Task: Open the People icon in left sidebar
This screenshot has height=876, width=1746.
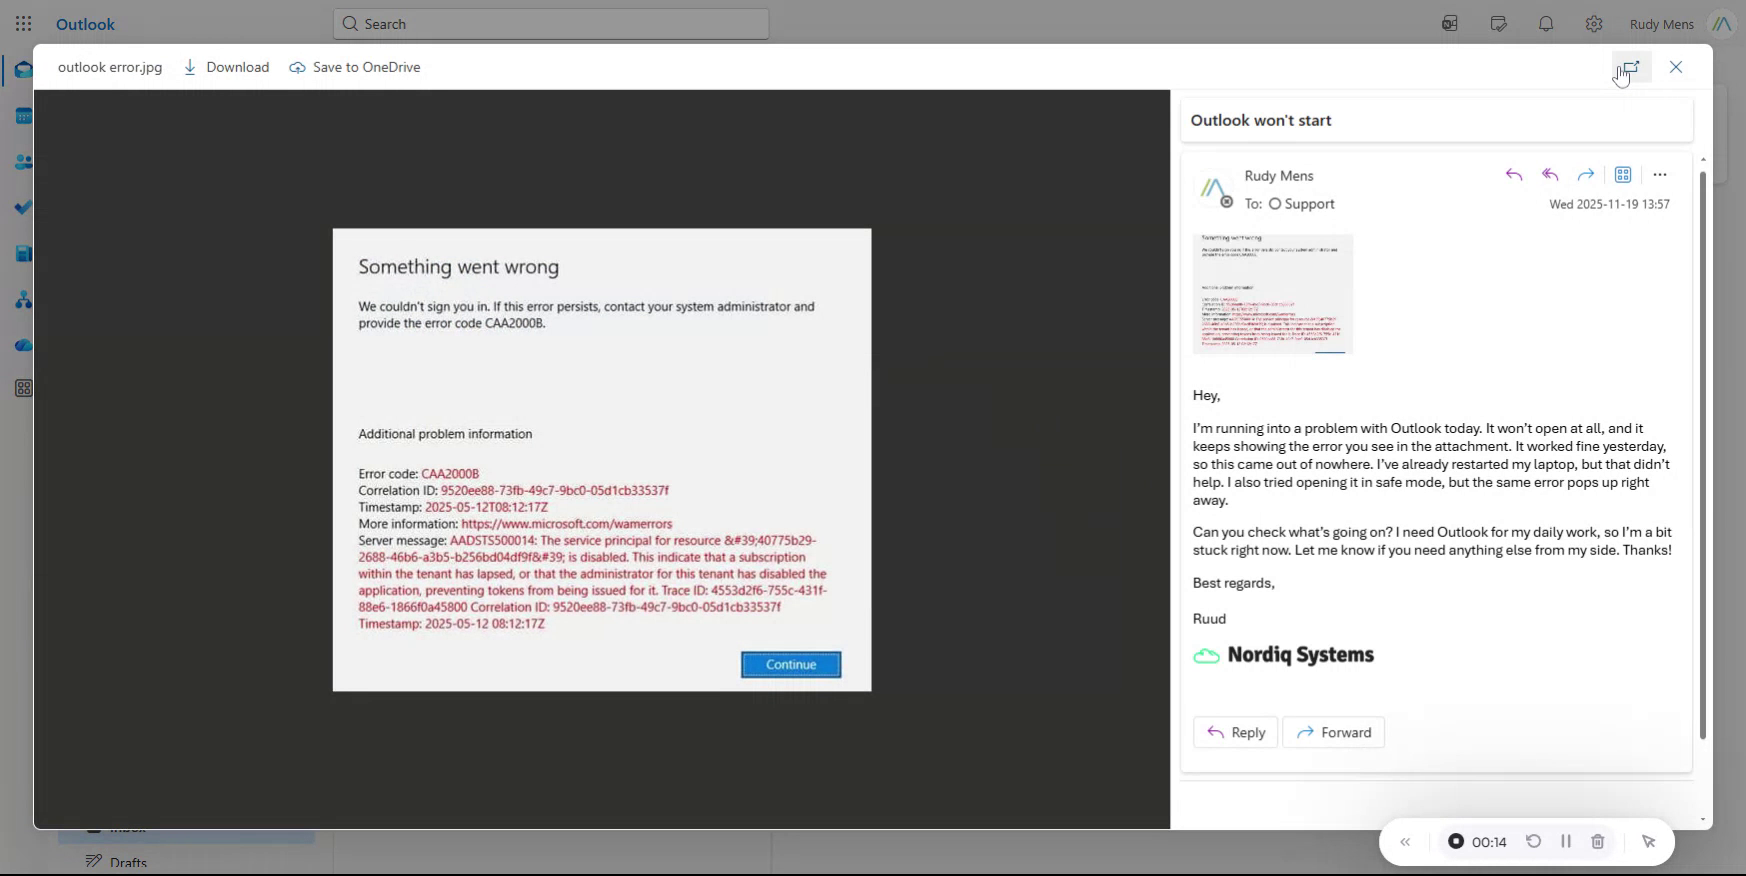Action: [23, 162]
